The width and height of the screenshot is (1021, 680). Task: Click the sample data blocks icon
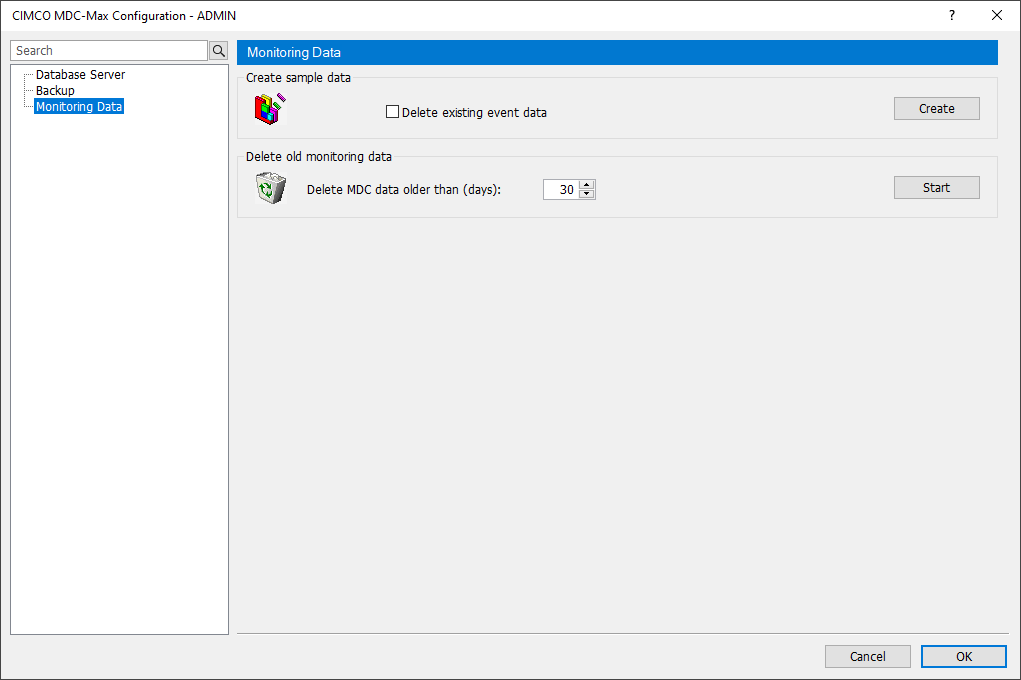click(270, 109)
